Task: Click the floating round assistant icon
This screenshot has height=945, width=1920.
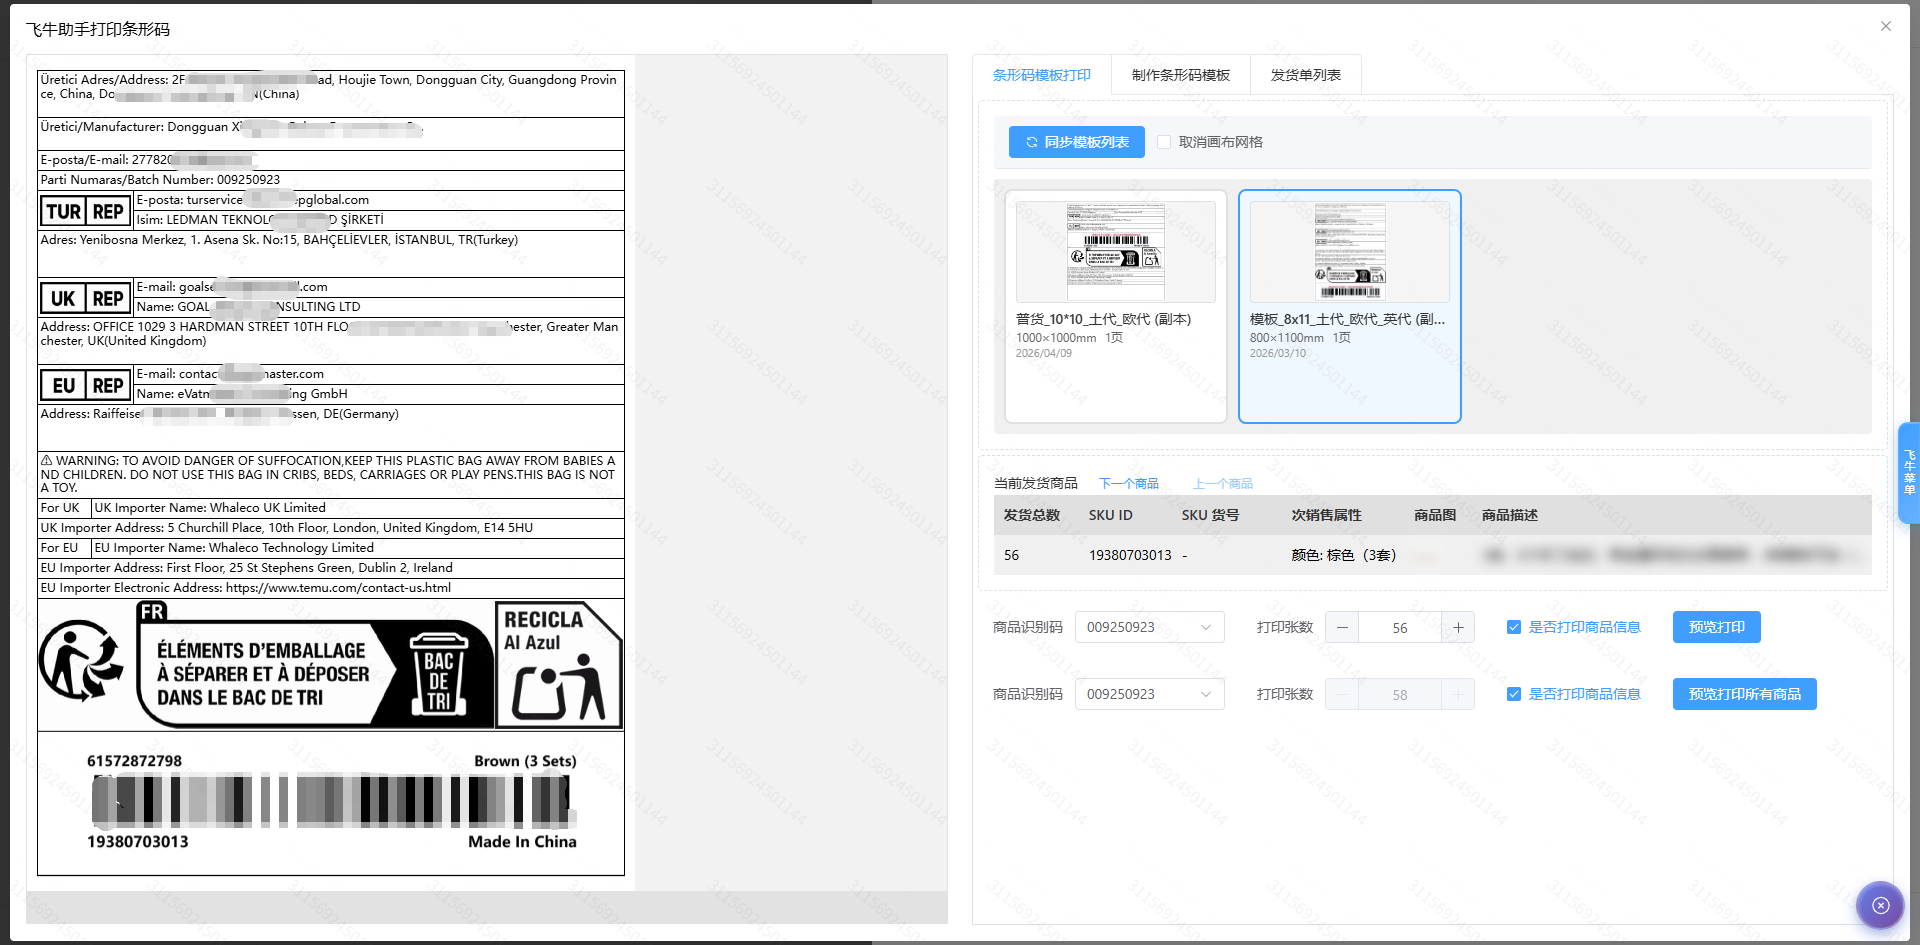Action: pyautogui.click(x=1880, y=905)
